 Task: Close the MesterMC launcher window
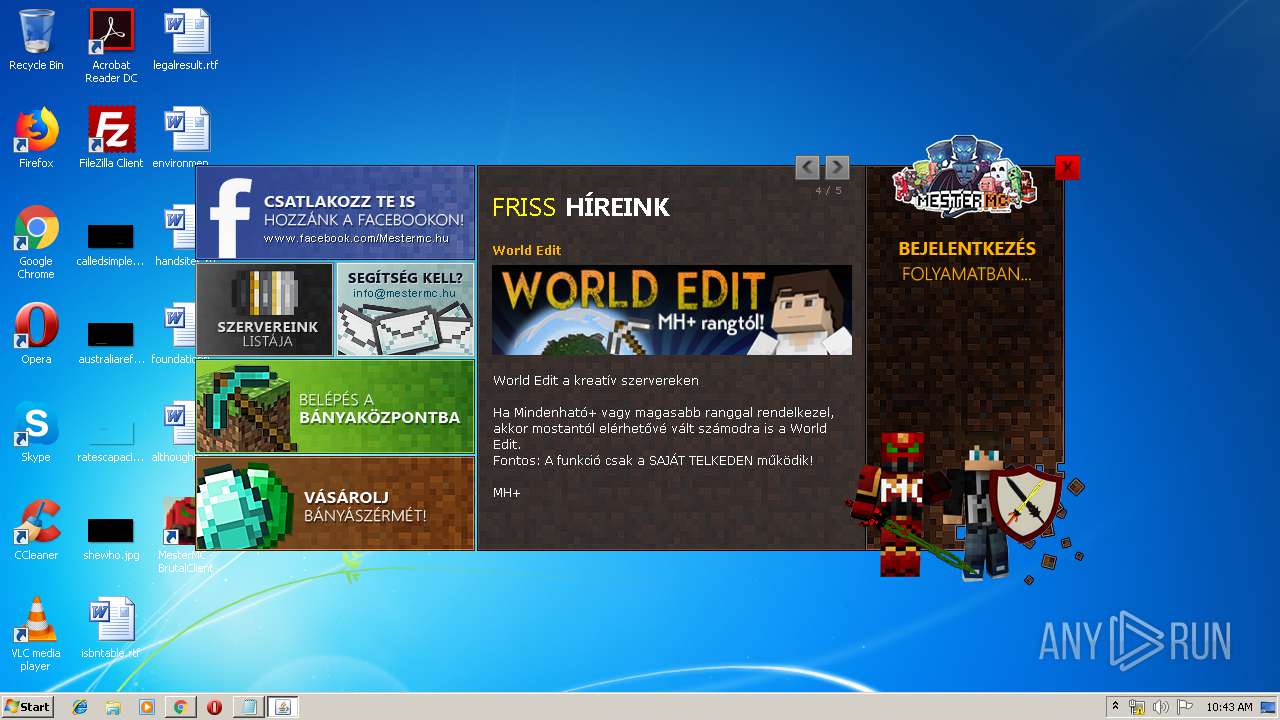(1067, 167)
